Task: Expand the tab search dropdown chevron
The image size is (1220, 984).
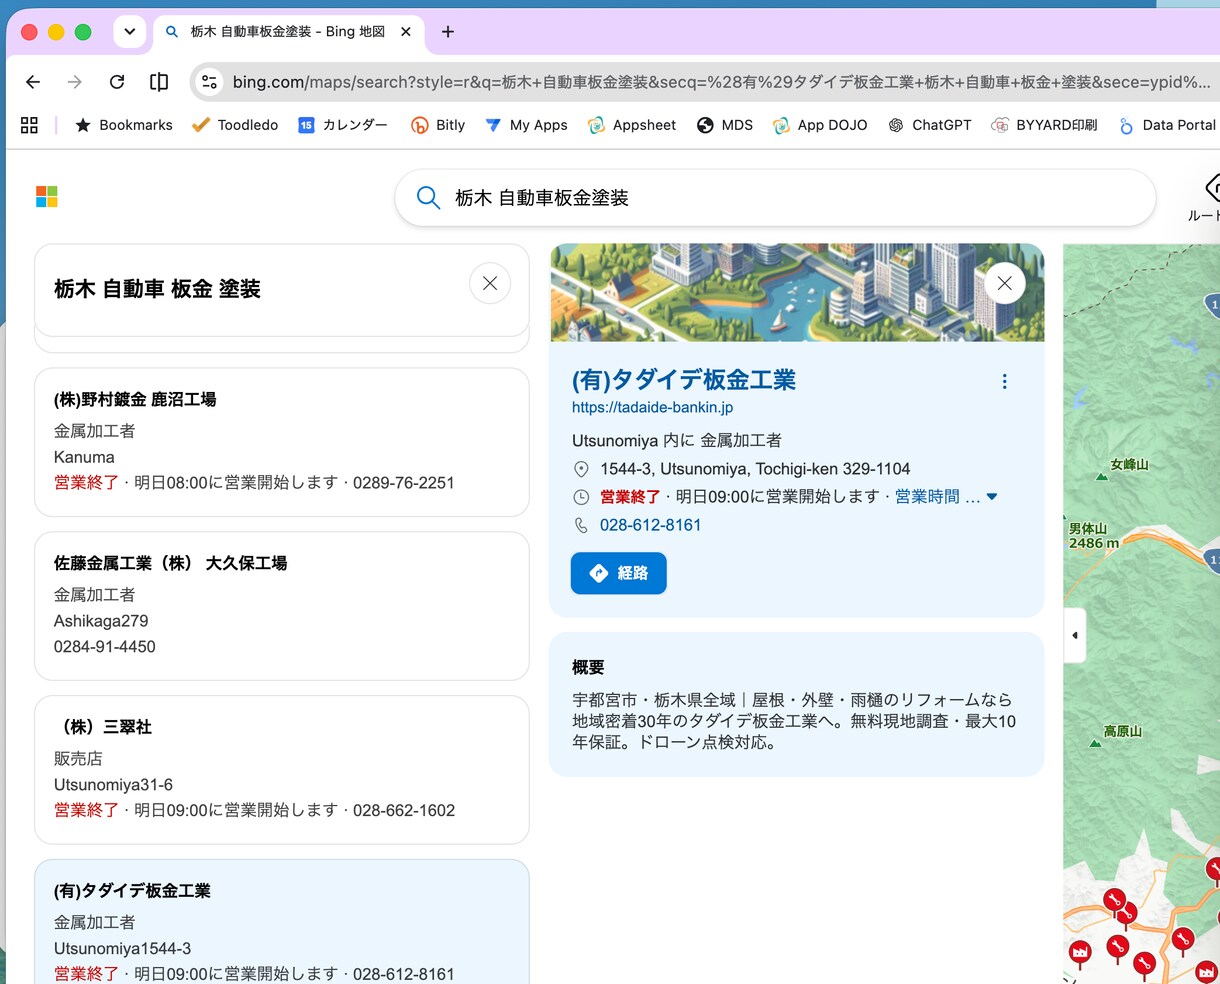Action: (x=129, y=32)
